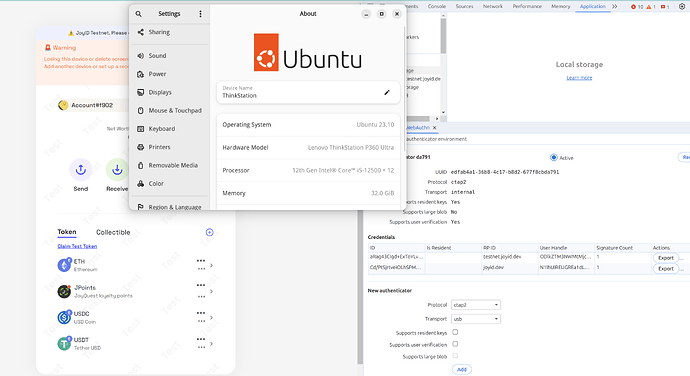
Task: Edit device name with pencil icon
Action: point(387,92)
